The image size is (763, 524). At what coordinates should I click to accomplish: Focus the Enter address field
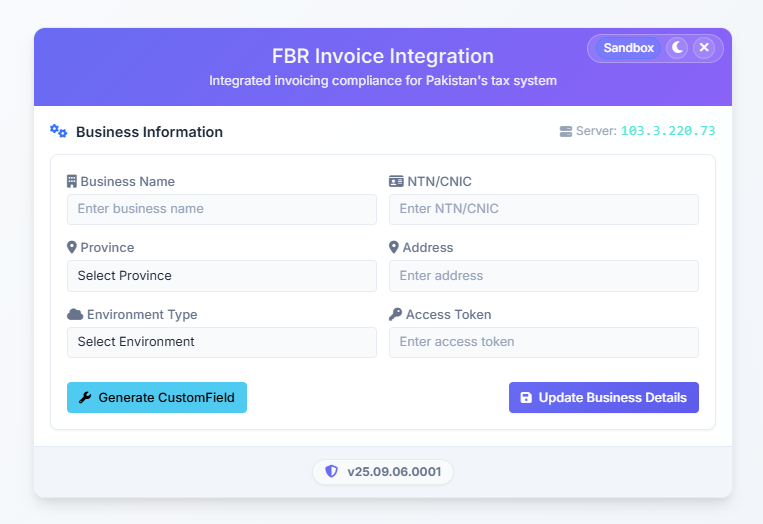pos(544,276)
